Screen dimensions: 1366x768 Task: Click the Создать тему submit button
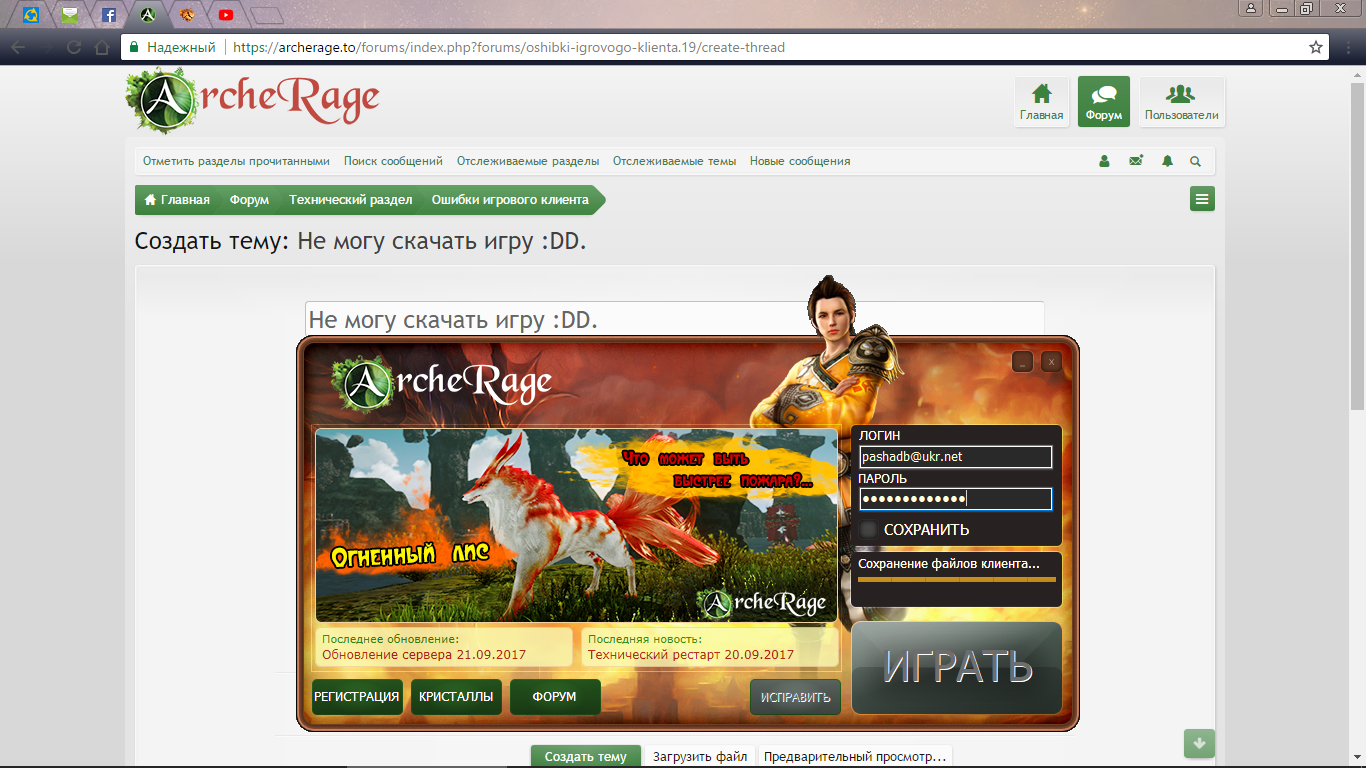tap(585, 757)
